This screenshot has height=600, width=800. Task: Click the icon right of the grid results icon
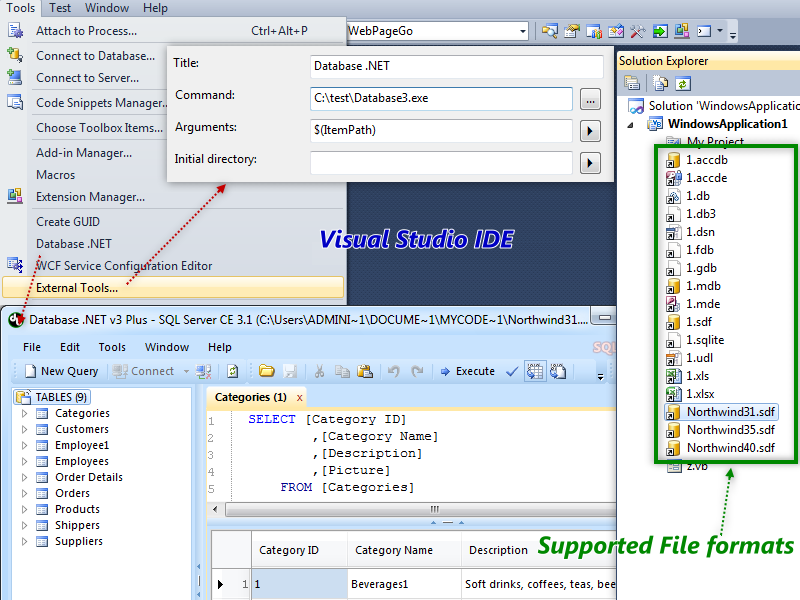click(558, 371)
